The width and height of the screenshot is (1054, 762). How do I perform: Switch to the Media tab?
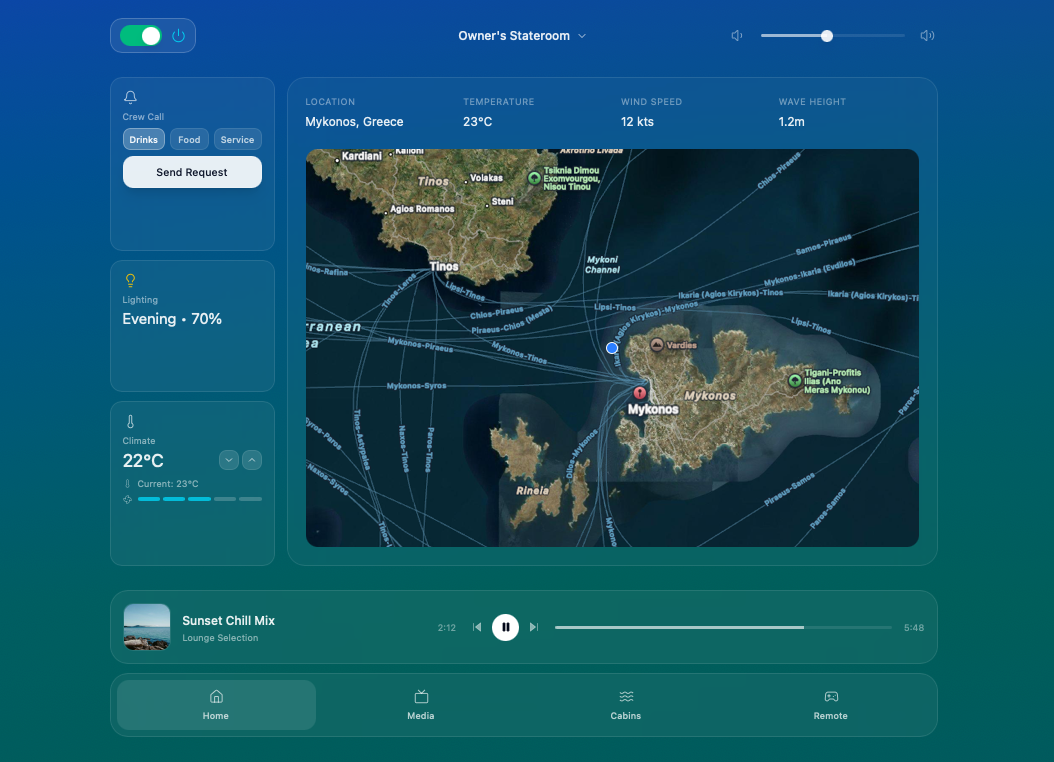[421, 705]
